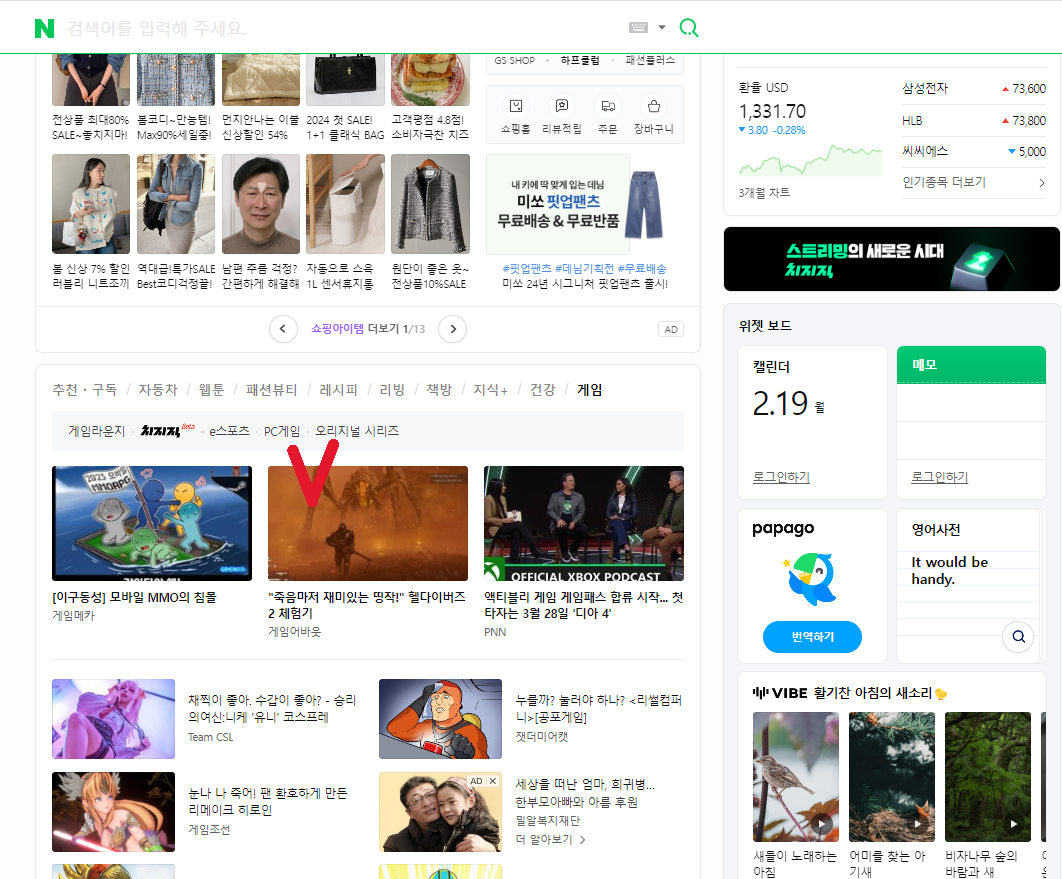Open the VIBE logo in music widget
This screenshot has width=1062, height=879.
[x=780, y=693]
